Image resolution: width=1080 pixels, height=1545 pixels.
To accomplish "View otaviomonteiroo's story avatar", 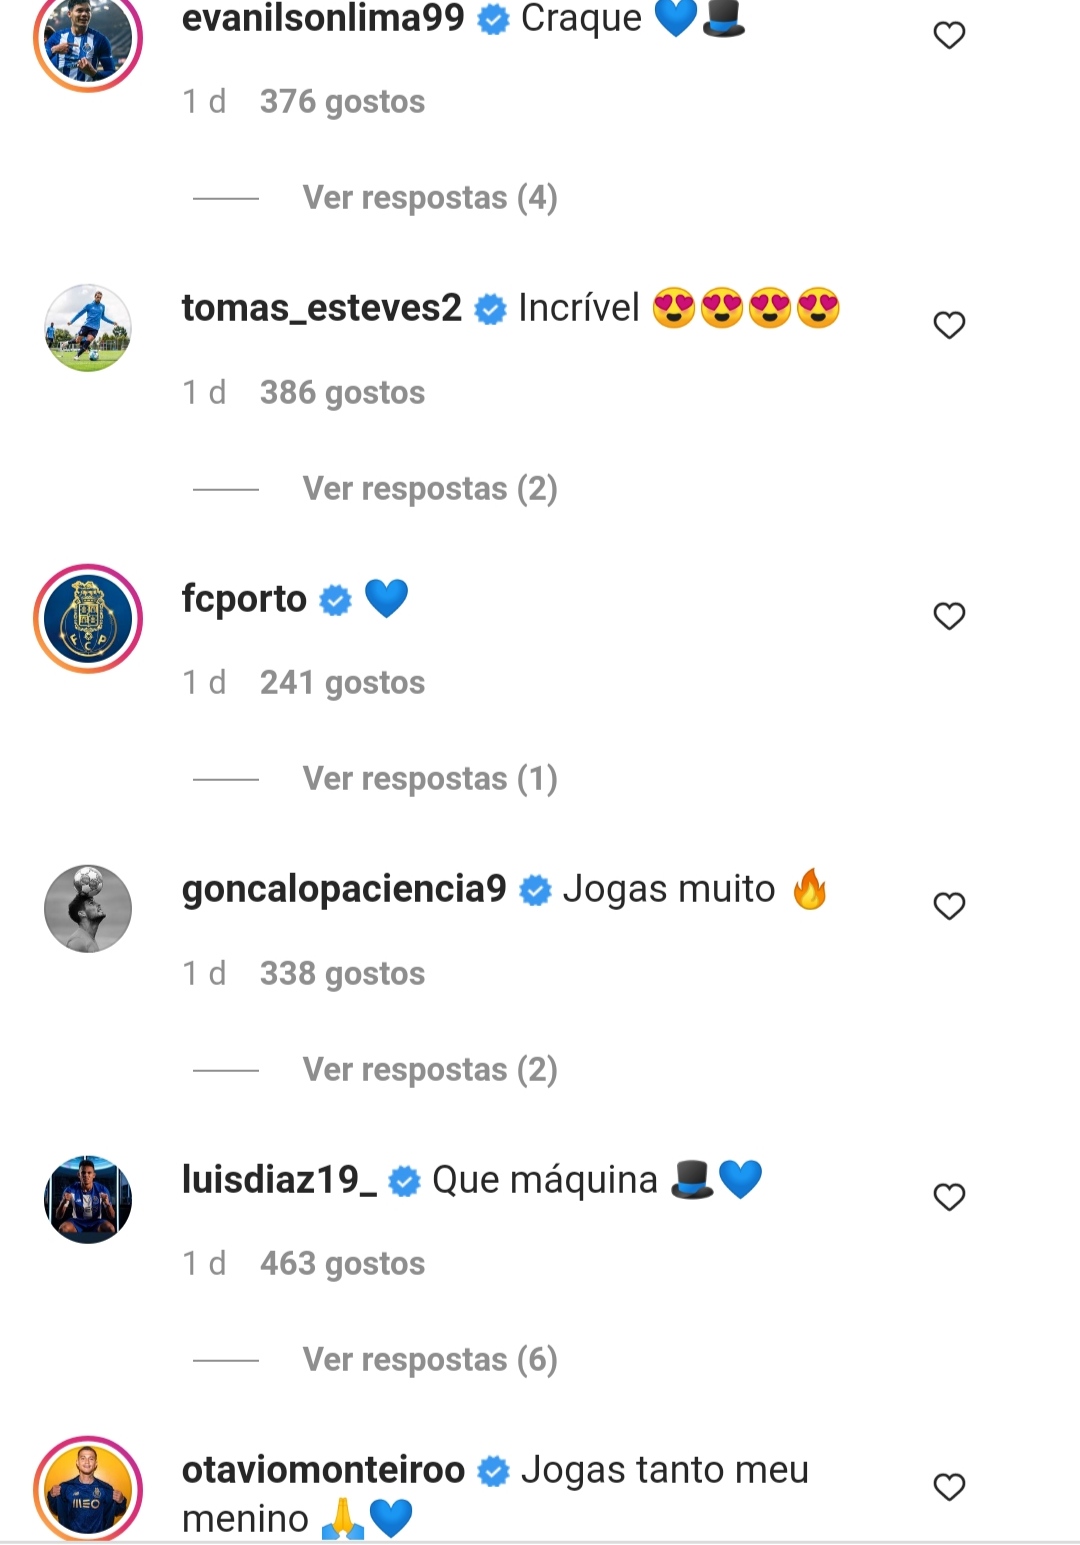I will [88, 1489].
